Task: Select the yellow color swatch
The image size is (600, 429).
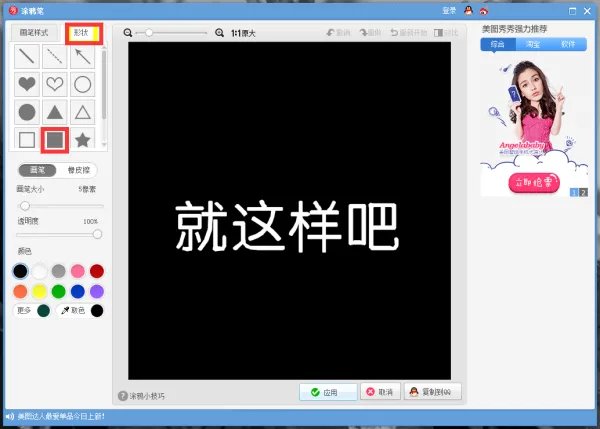Action: [x=39, y=291]
